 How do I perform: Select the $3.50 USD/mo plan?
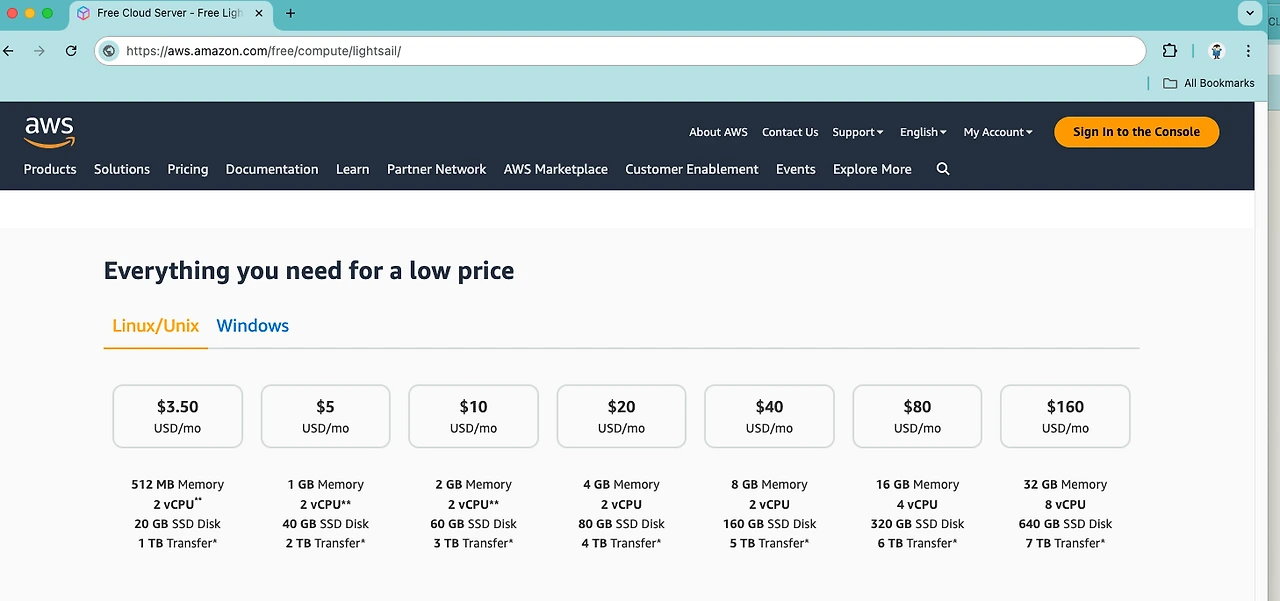[x=178, y=416]
